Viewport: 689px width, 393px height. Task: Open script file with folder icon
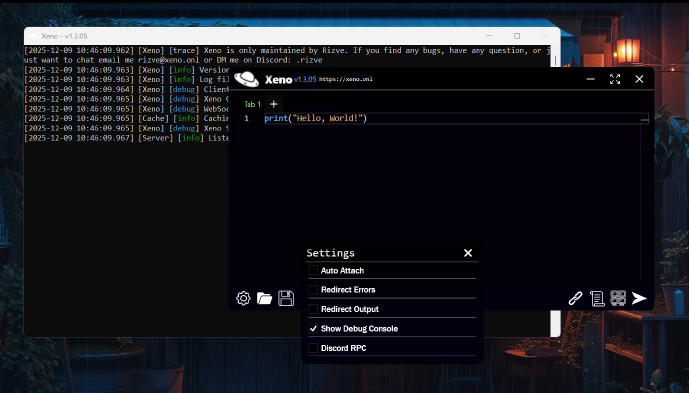coord(265,298)
